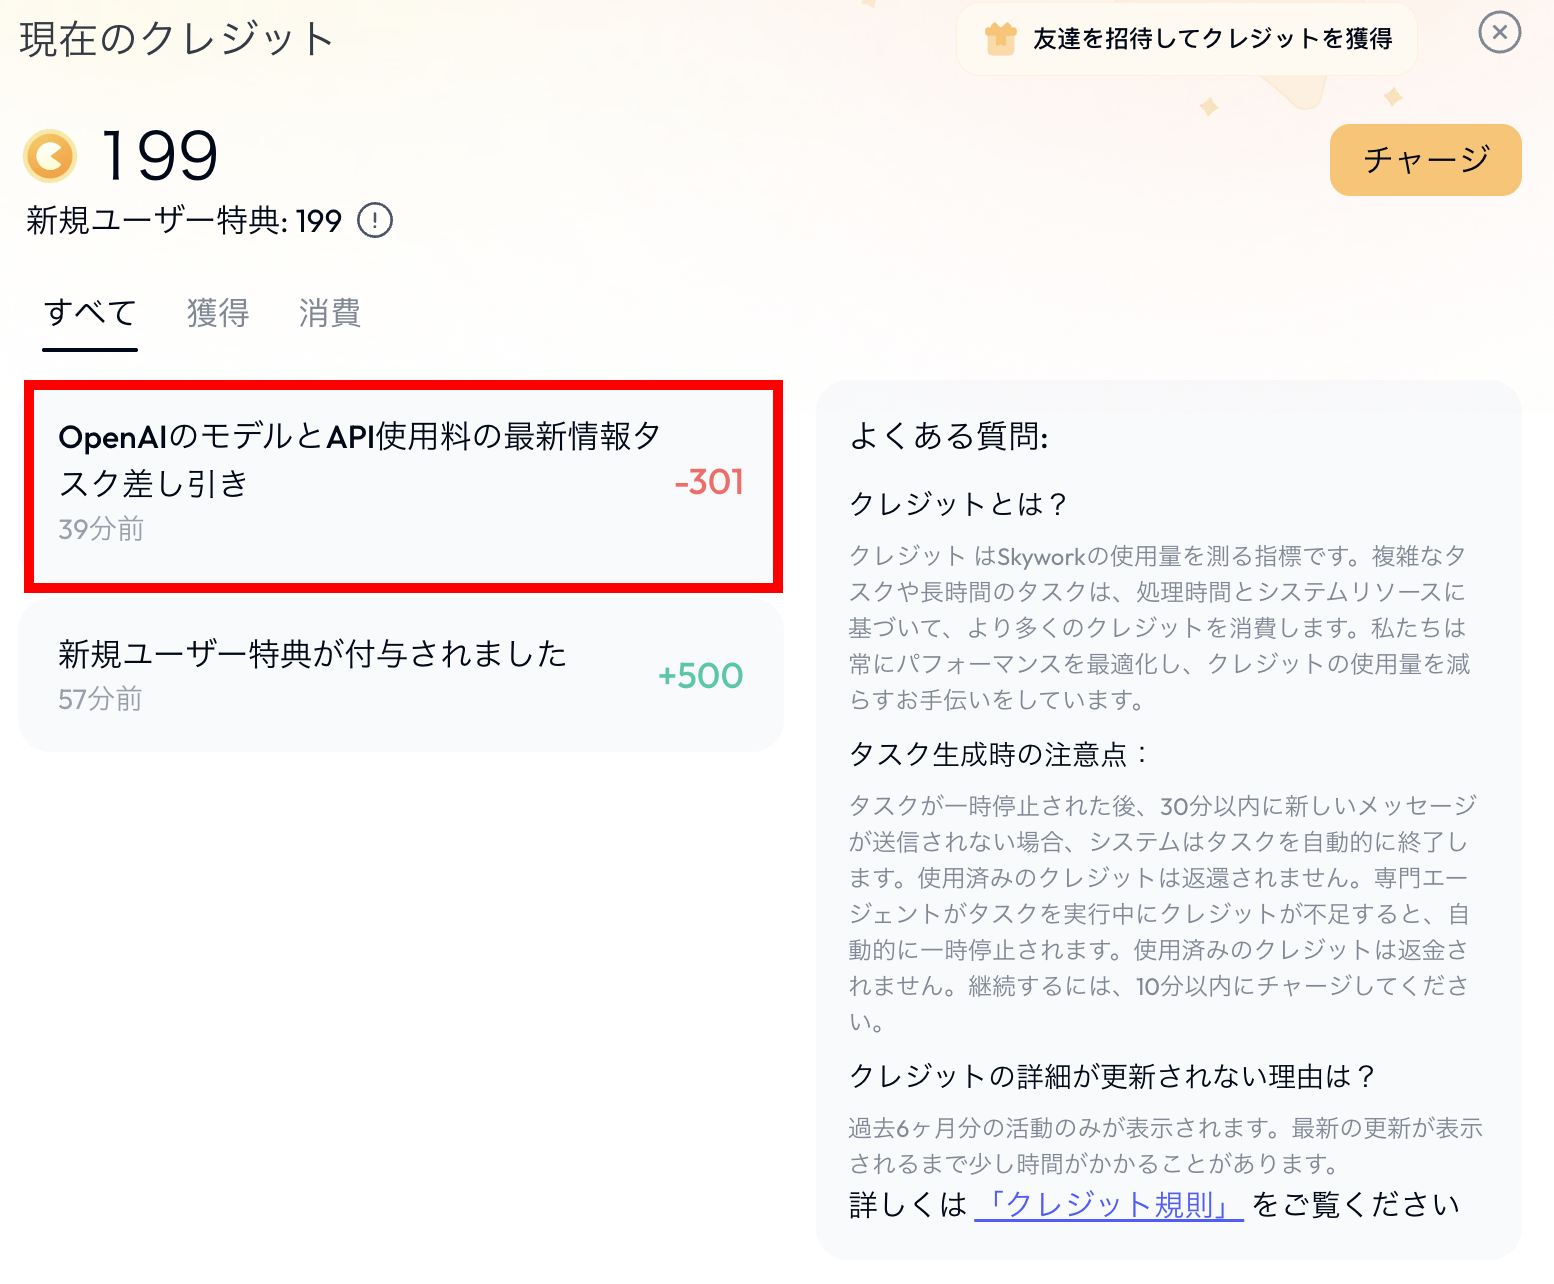
Task: Click the よくある質問 heading
Action: (948, 436)
